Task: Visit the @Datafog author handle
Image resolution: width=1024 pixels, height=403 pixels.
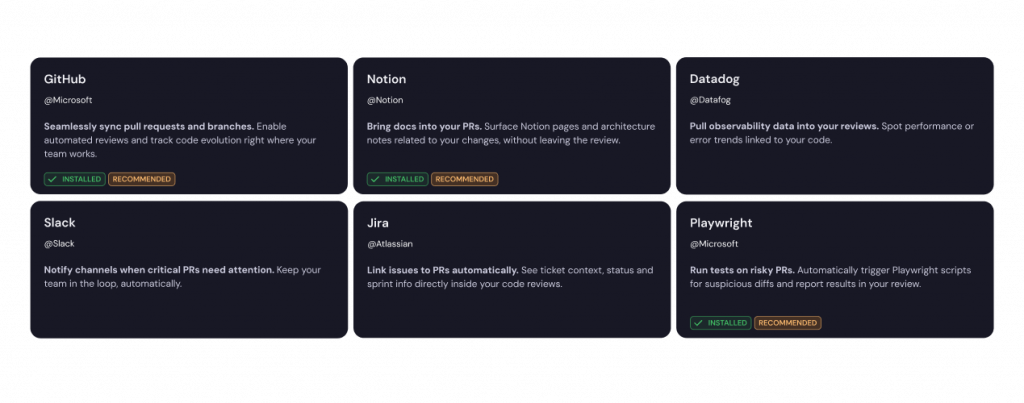Action: click(713, 100)
